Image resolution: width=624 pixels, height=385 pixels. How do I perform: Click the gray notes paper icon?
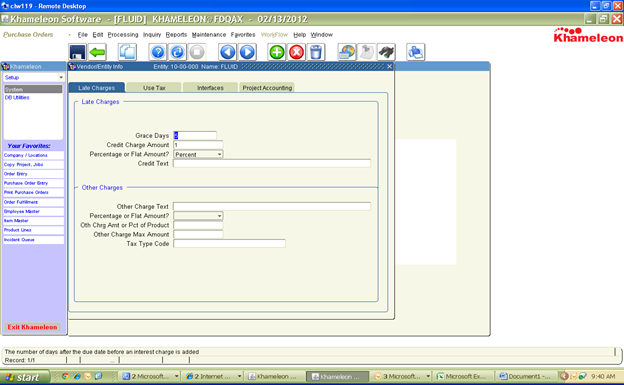pos(366,52)
